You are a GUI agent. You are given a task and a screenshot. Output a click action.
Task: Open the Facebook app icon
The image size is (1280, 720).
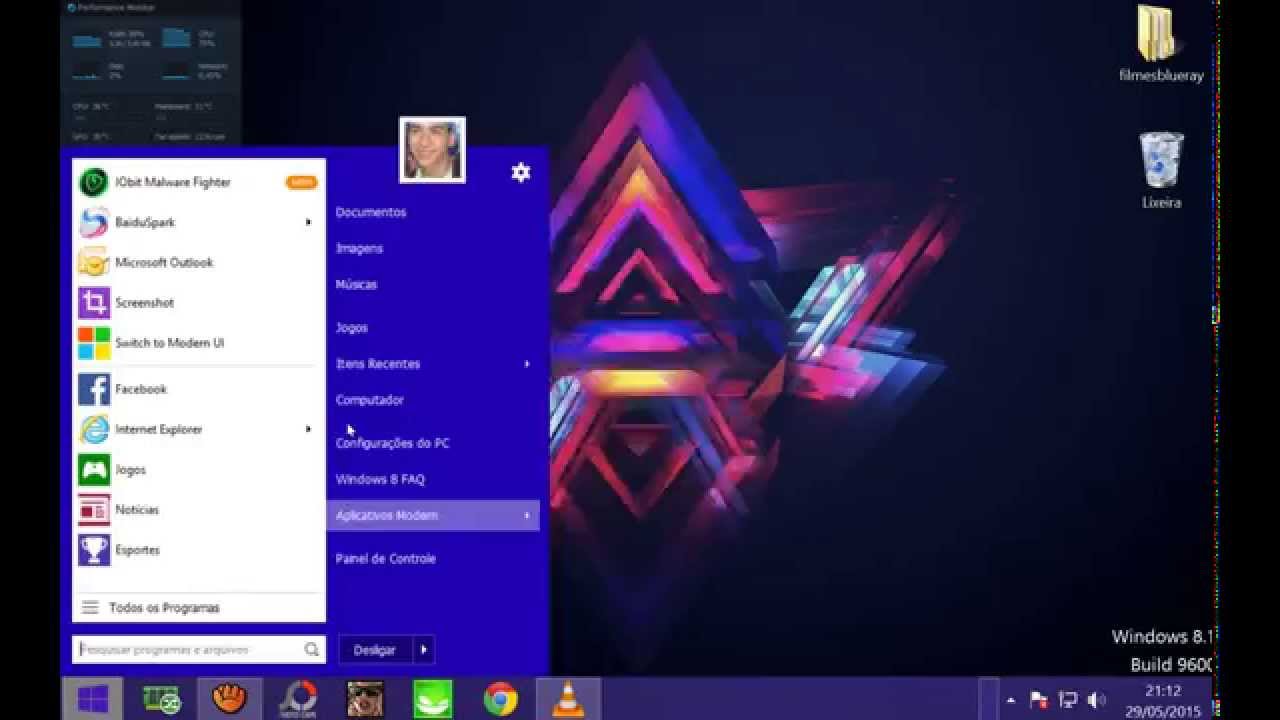(x=94, y=389)
